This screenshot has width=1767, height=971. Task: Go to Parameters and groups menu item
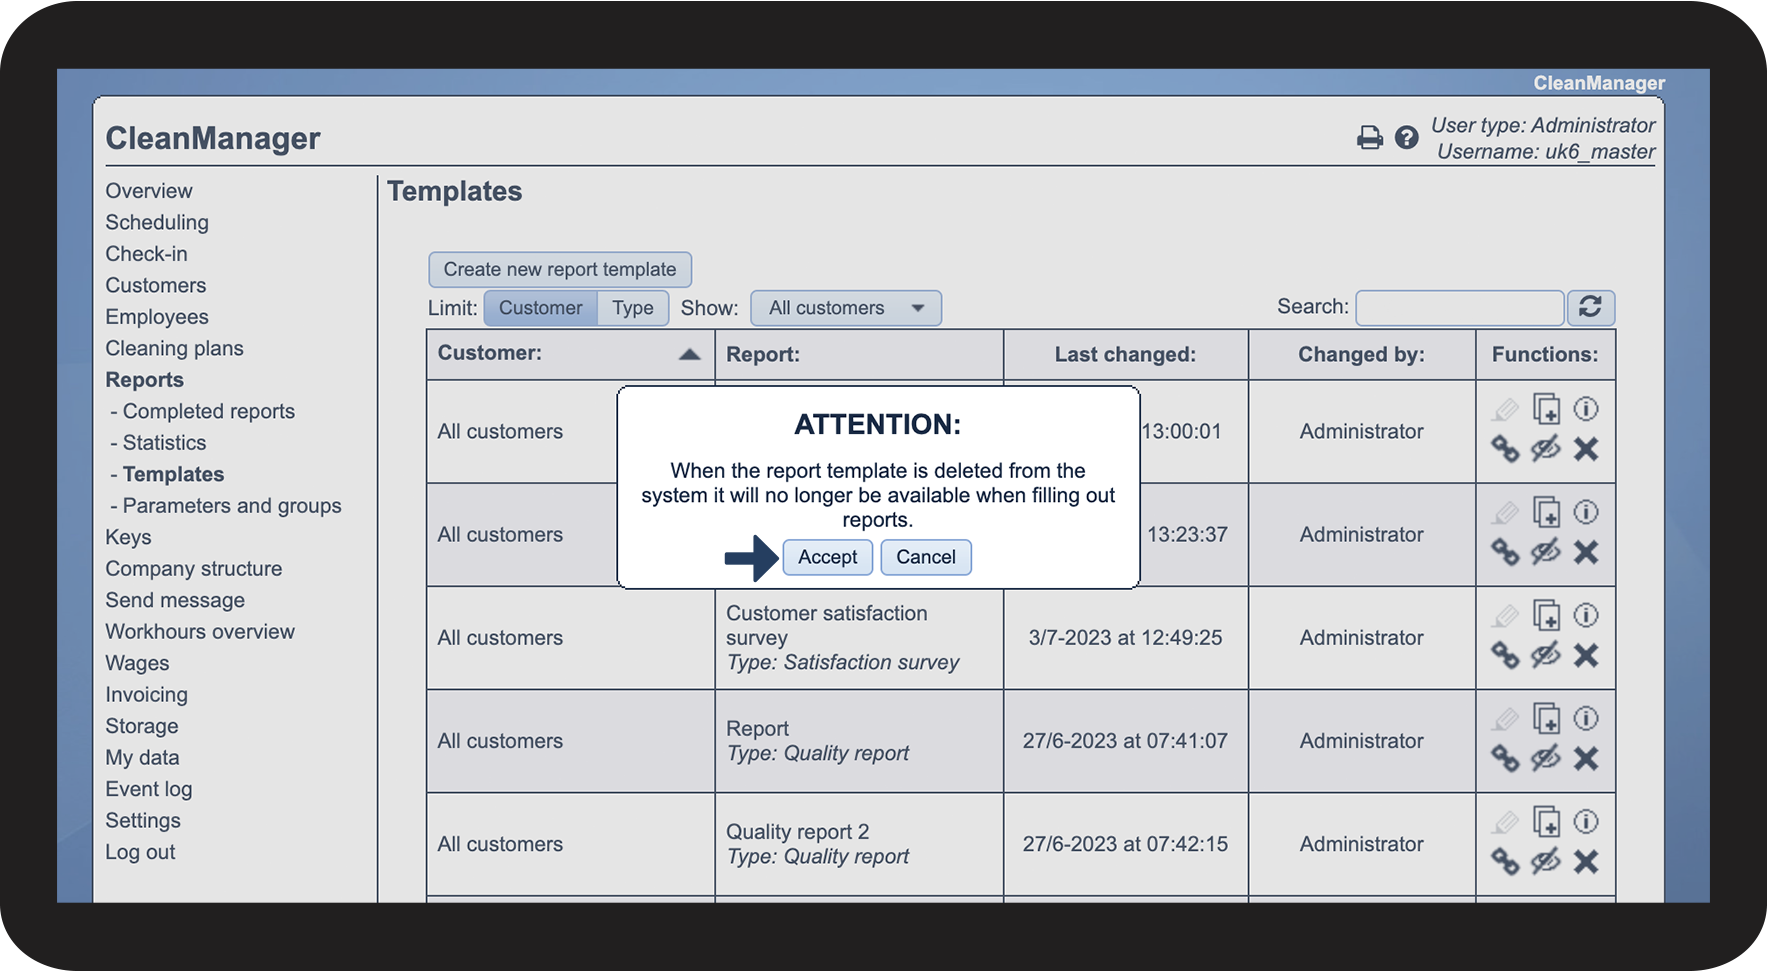[231, 506]
